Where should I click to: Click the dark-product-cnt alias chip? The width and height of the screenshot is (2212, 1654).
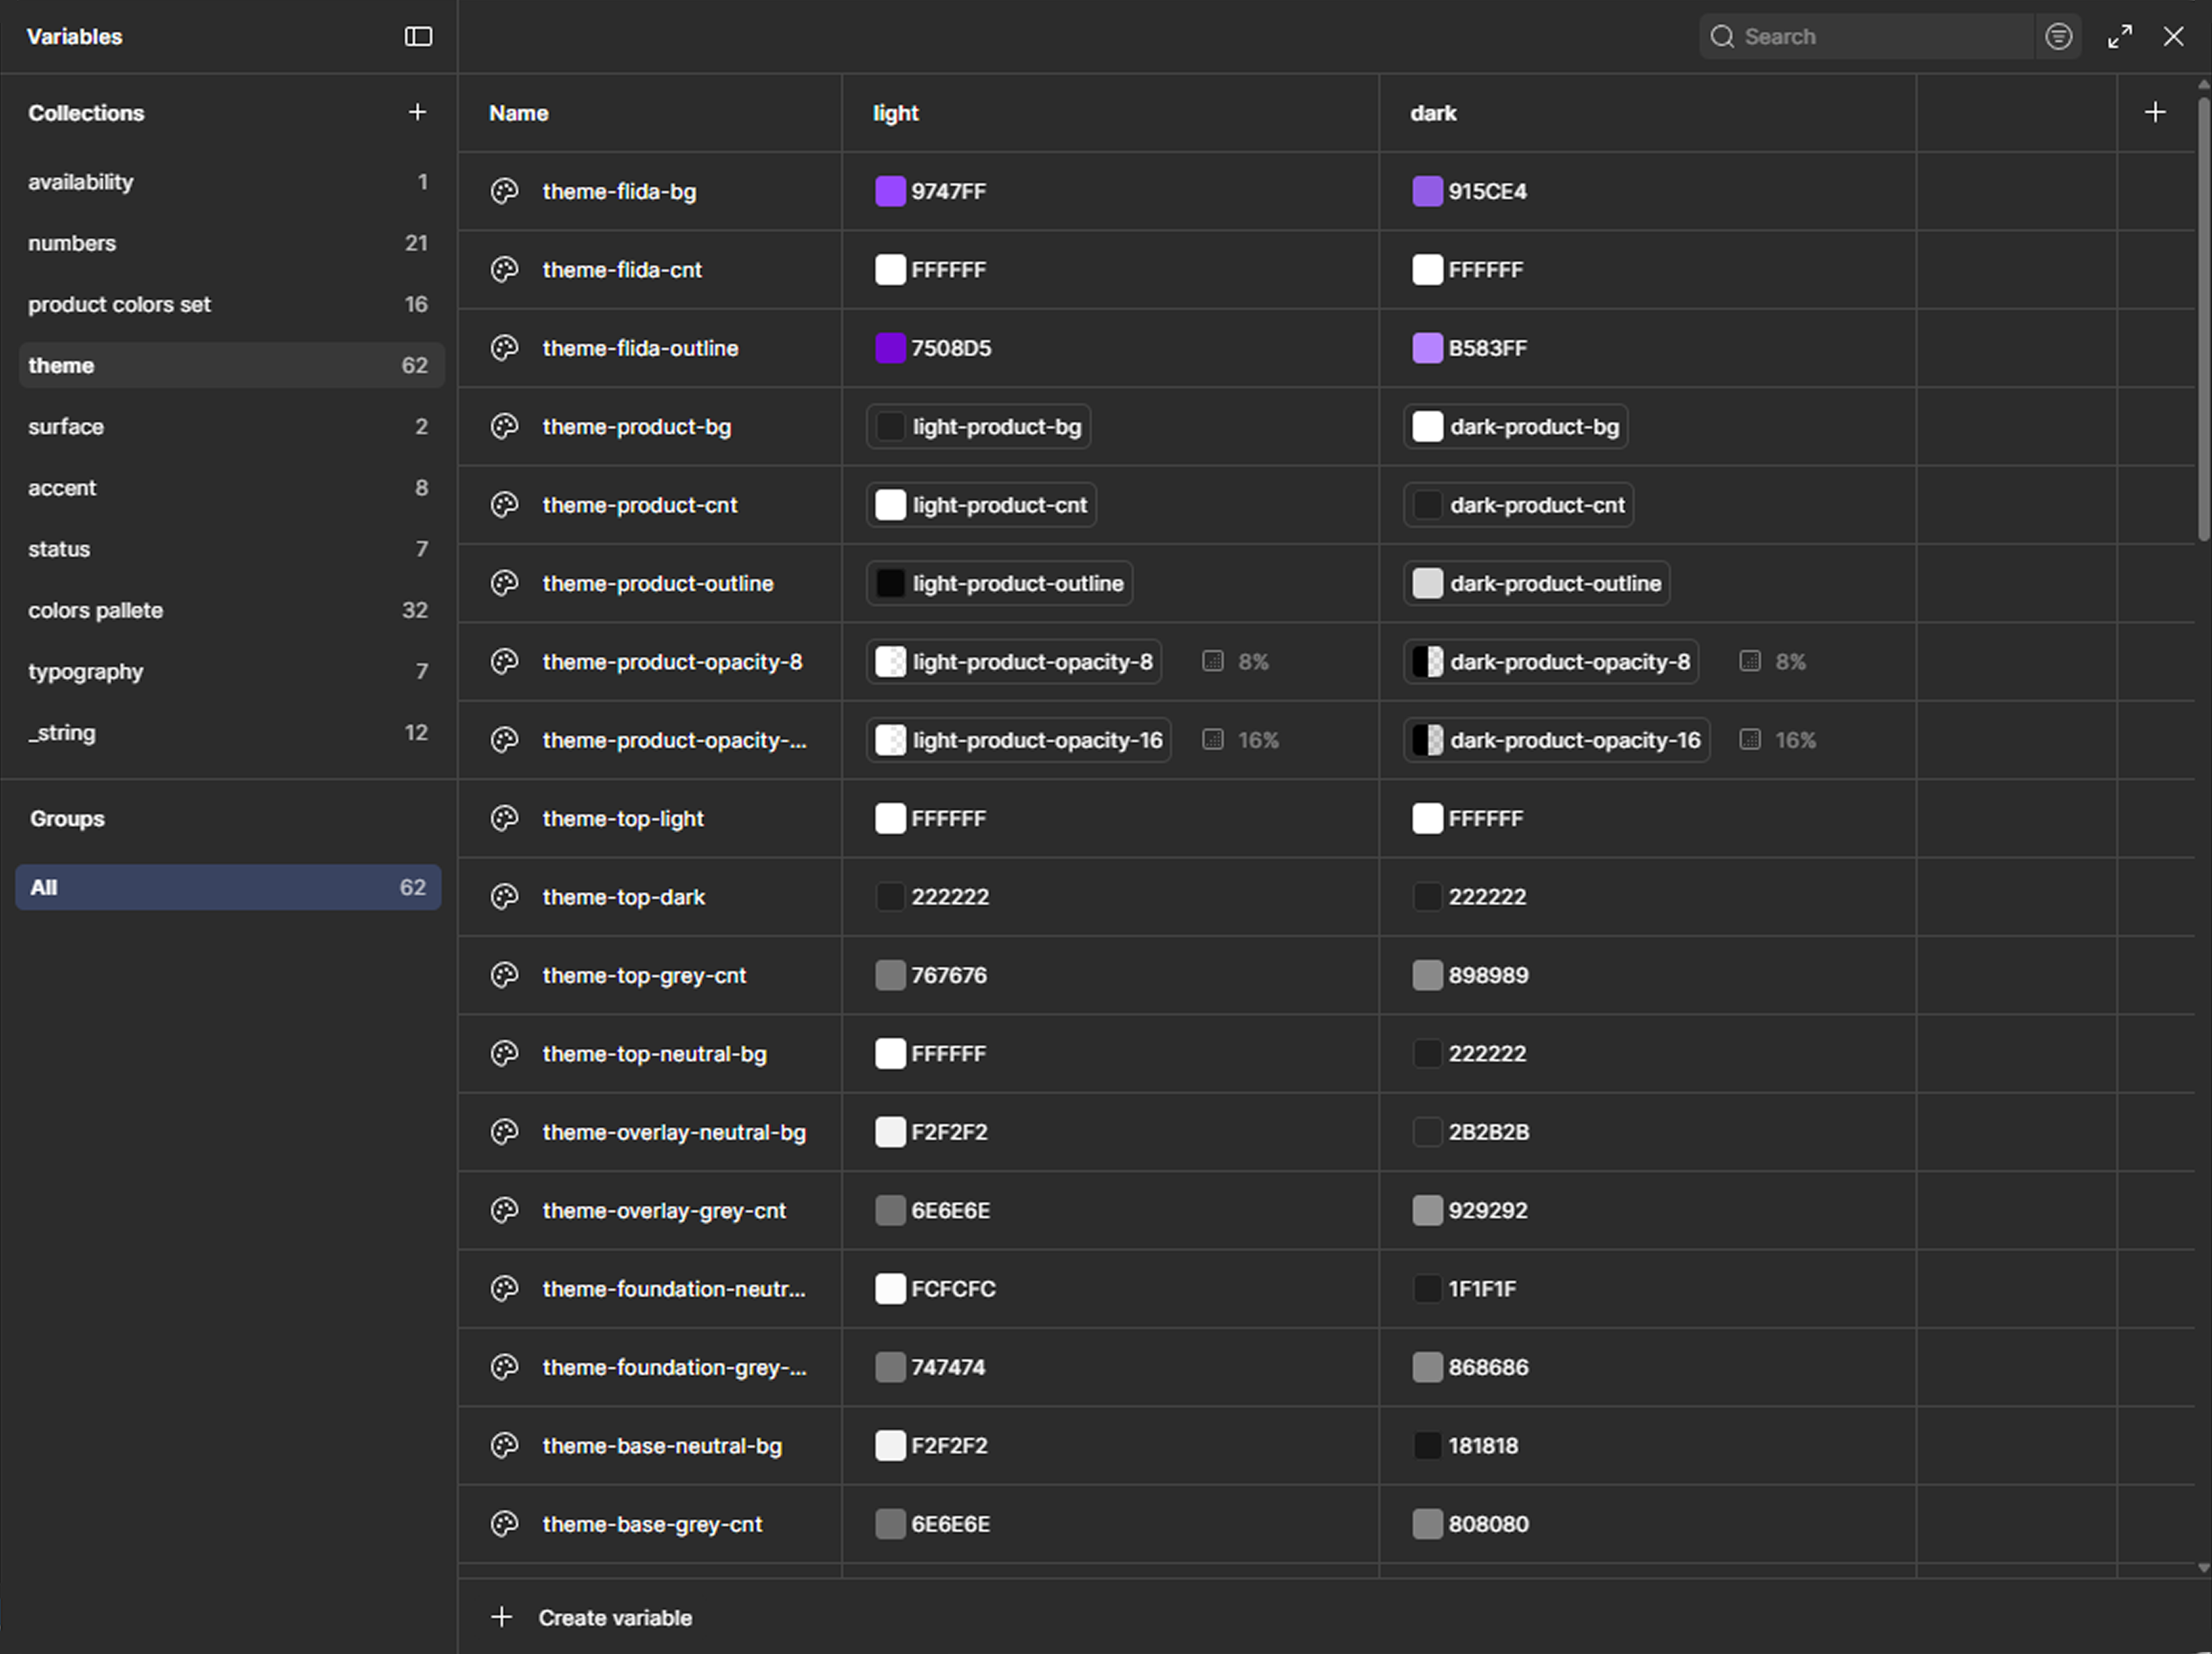[x=1518, y=505]
